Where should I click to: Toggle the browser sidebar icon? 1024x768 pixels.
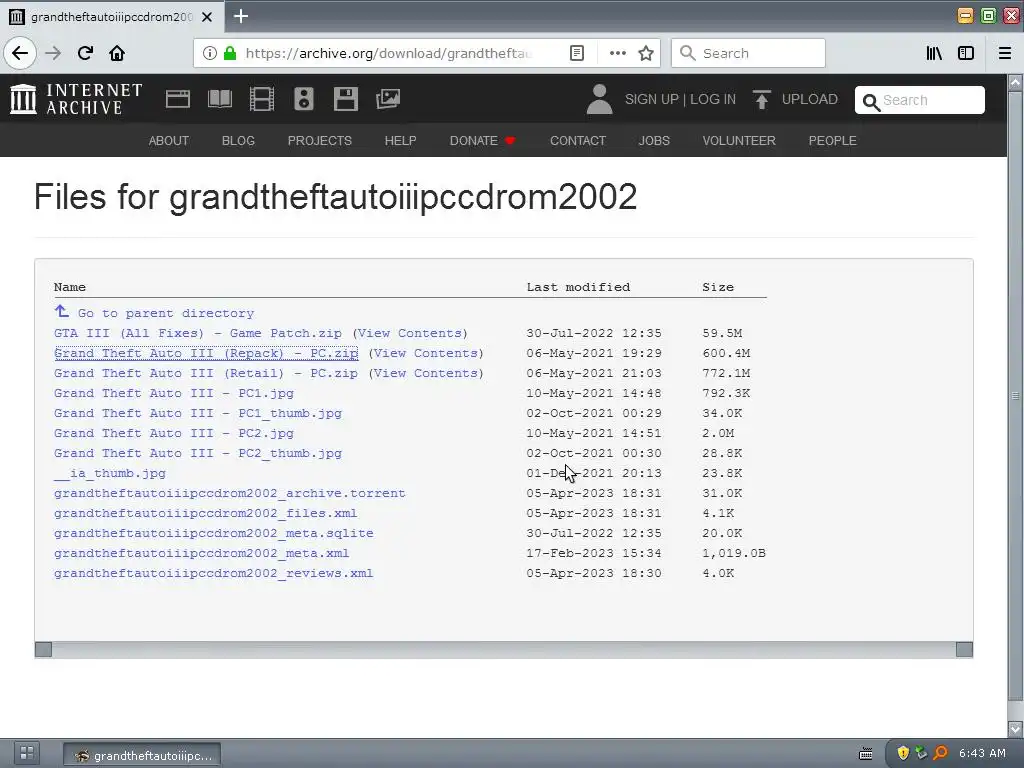click(x=966, y=53)
